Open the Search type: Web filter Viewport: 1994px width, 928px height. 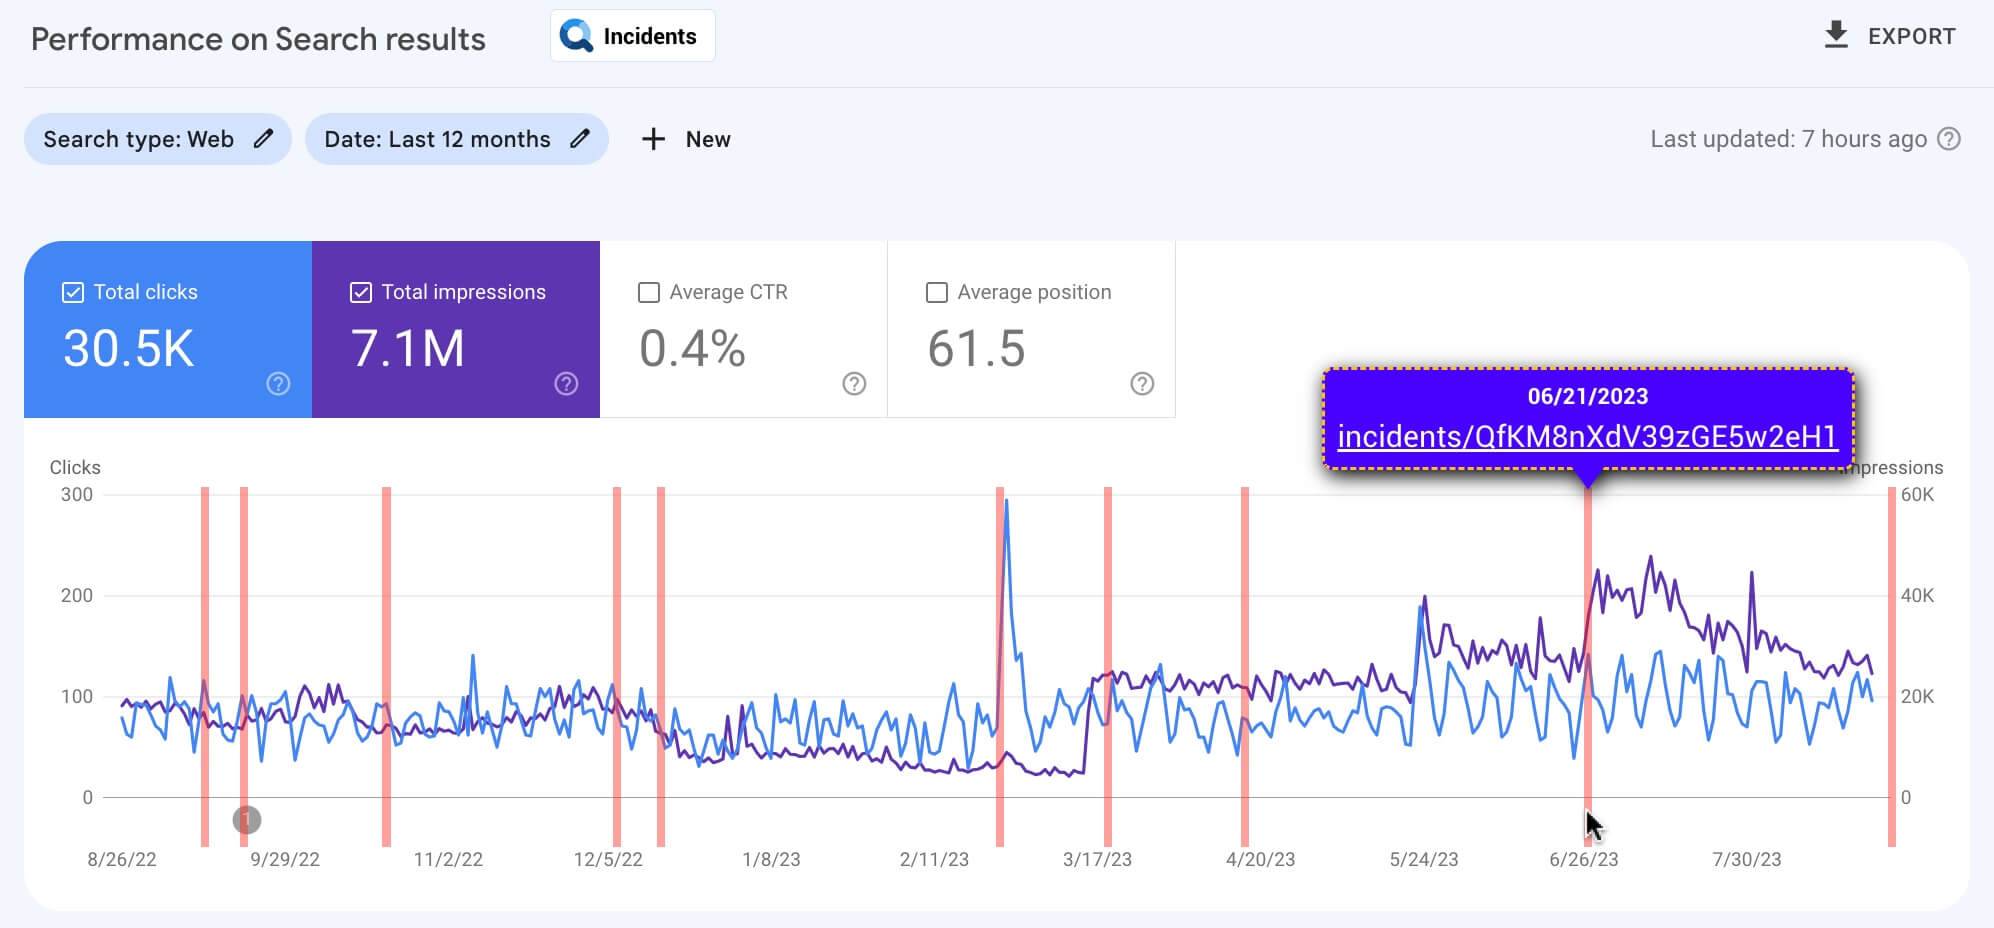[x=157, y=139]
